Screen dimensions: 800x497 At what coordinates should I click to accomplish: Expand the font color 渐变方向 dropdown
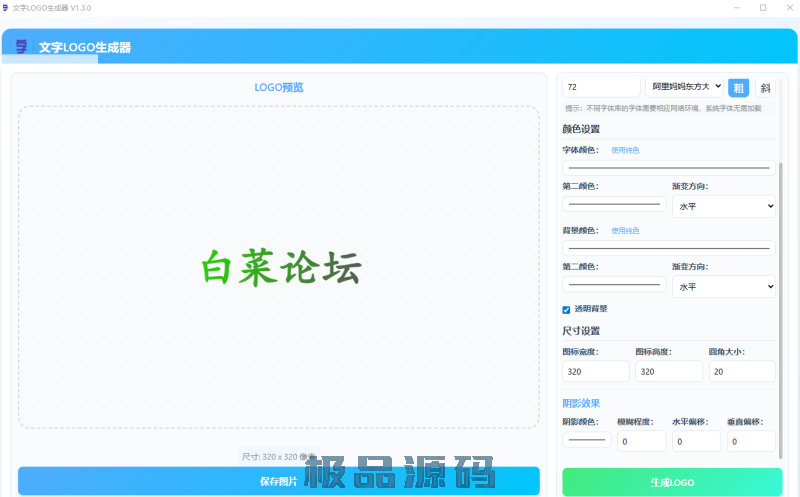tap(723, 206)
